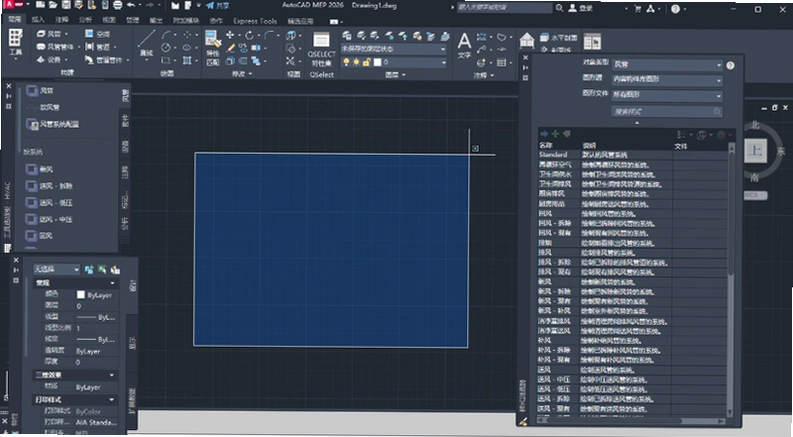Screen dimensions: 793x437
Task: Toggle auto-hide on the tool palette
Action: (x=9, y=96)
